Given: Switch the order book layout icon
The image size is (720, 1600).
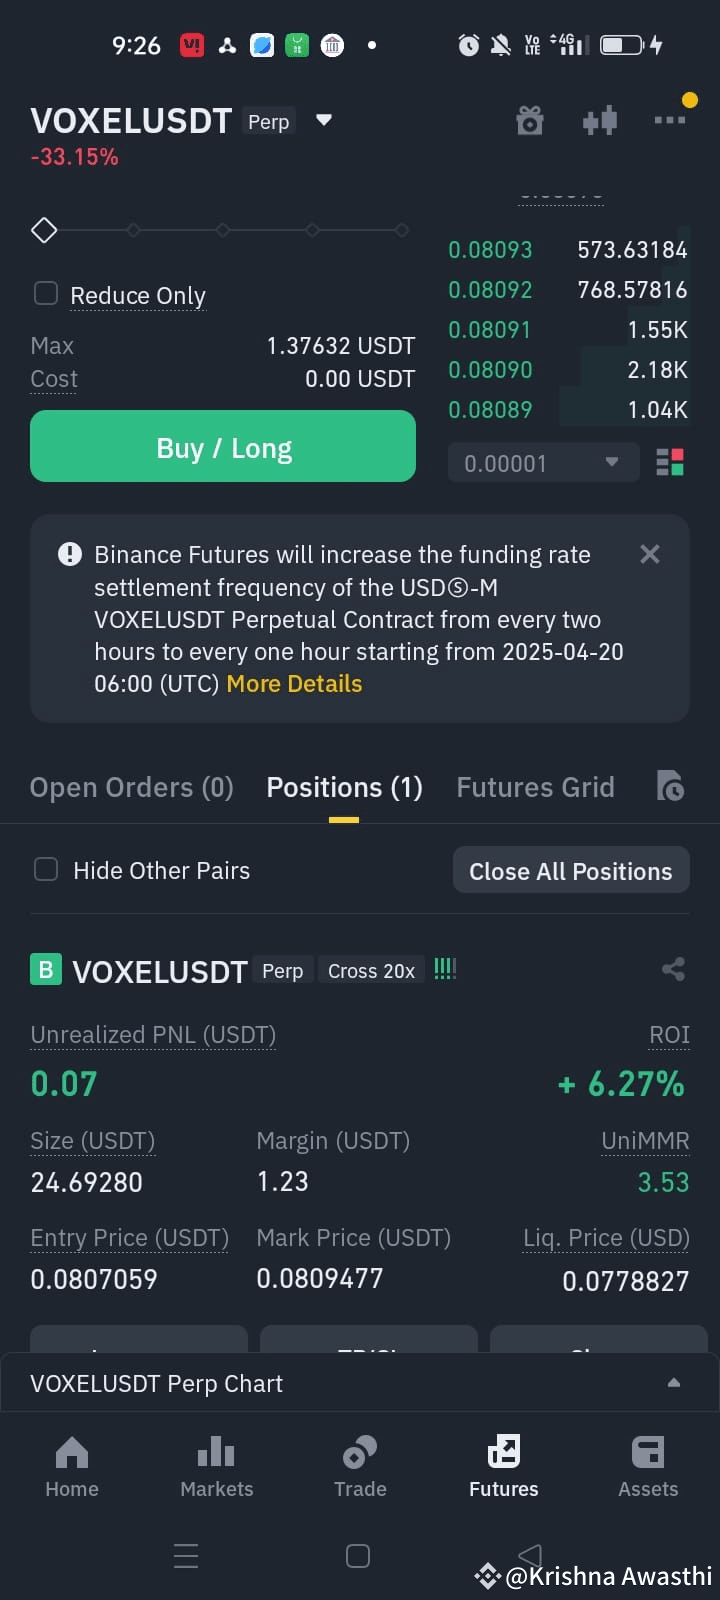Looking at the screenshot, I should [670, 463].
